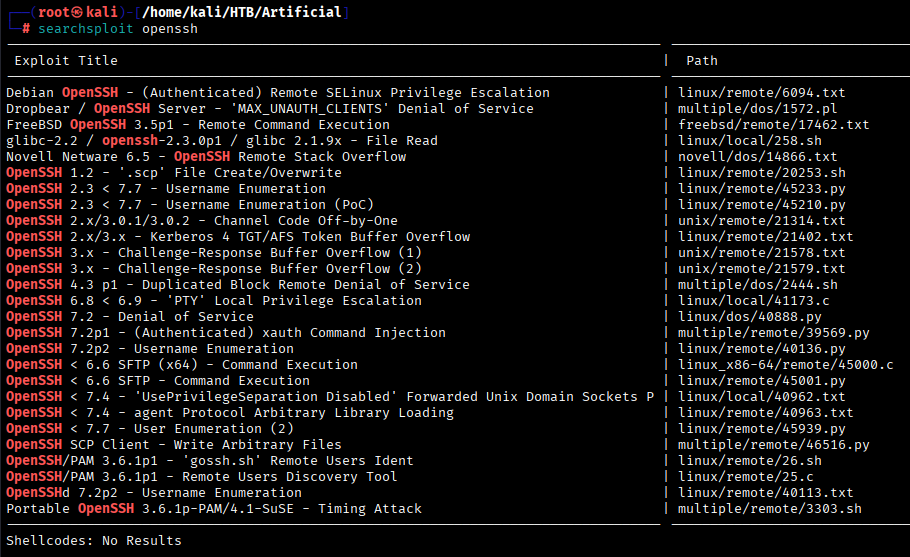This screenshot has height=557, width=910.
Task: Select the Channel Code Off-by-One exploit row
Action: coord(202,221)
